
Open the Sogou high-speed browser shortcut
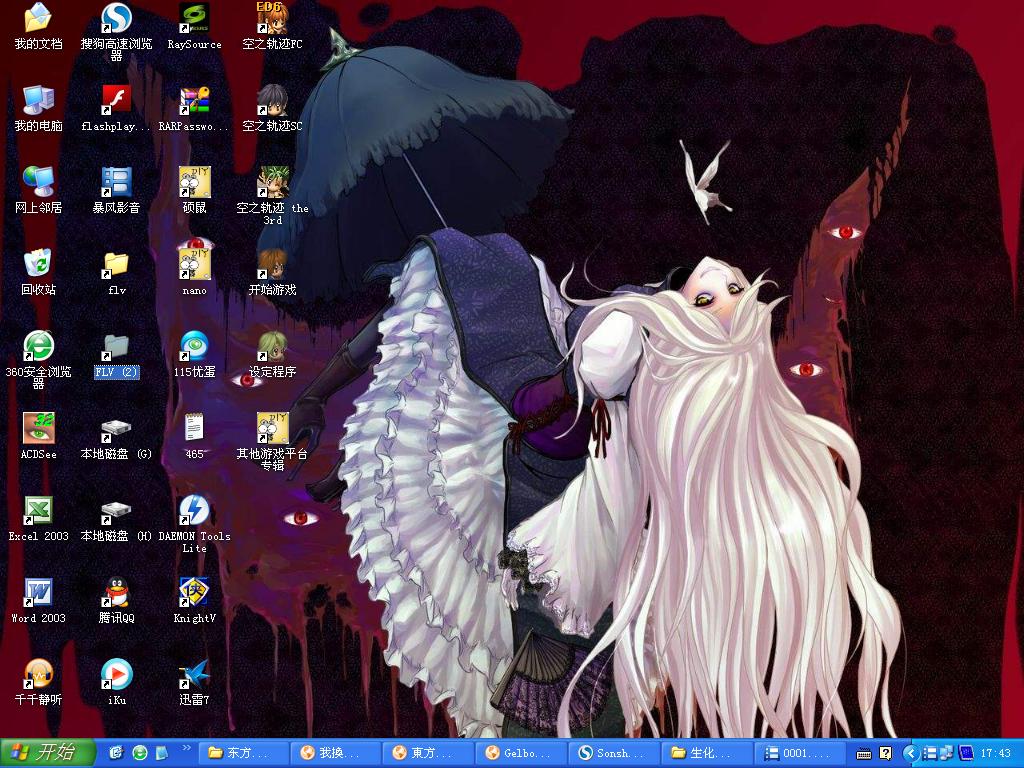point(116,19)
